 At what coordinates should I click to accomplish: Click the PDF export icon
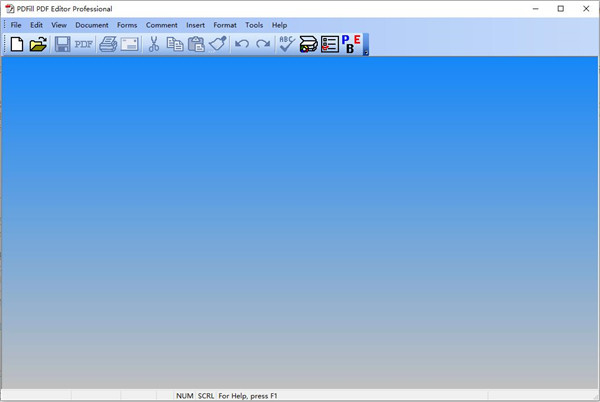point(84,44)
